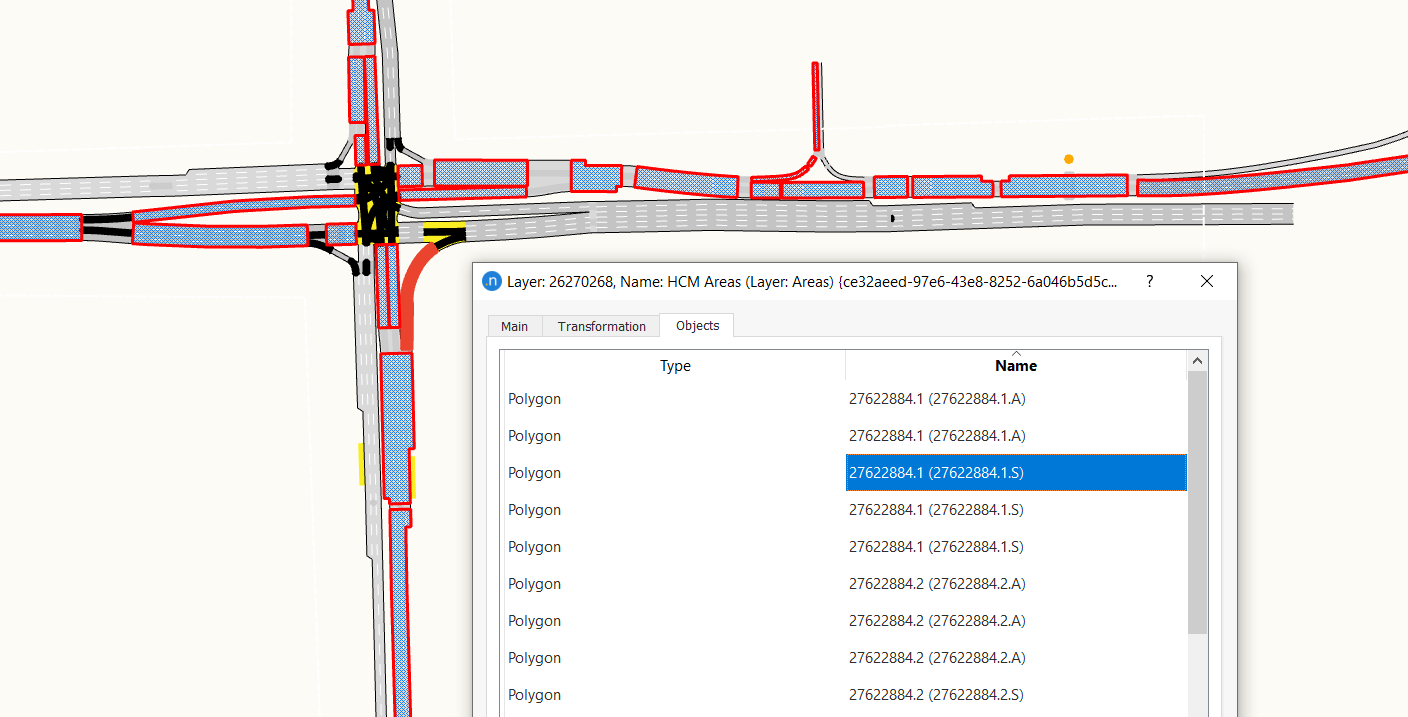Click the Type column header
Image resolution: width=1408 pixels, height=717 pixels.
[675, 366]
